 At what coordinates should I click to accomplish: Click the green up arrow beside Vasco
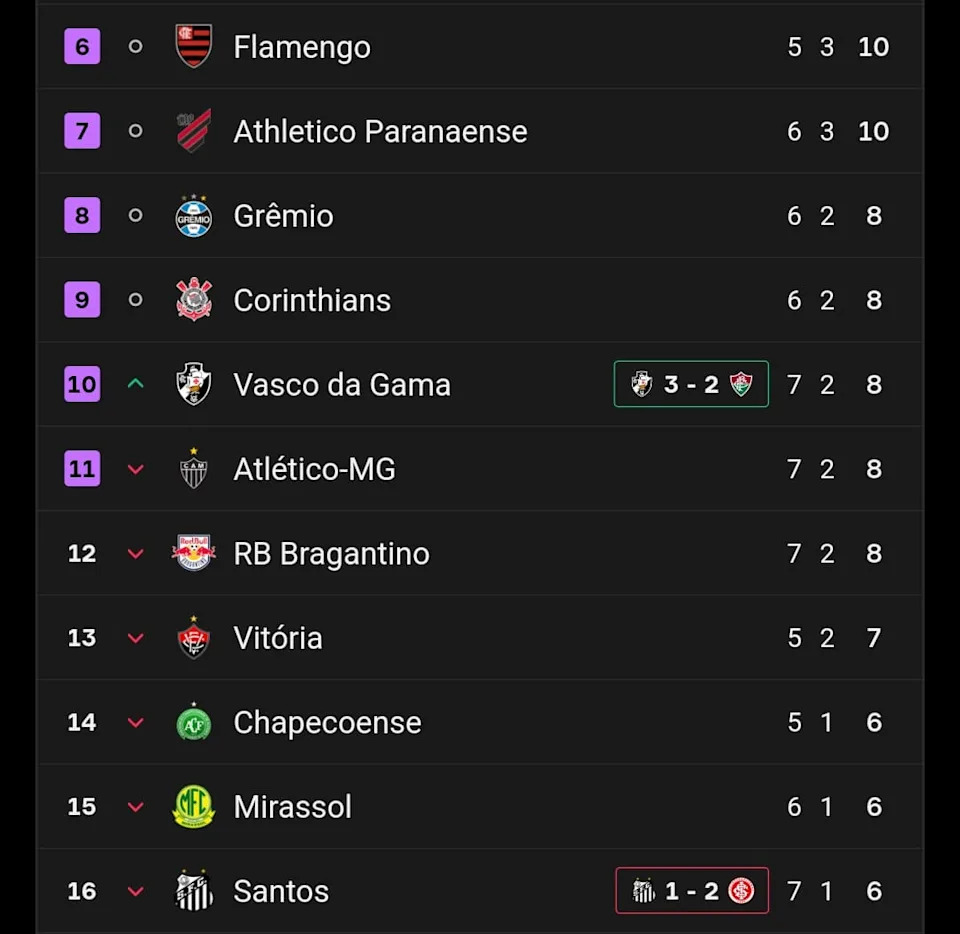(136, 384)
